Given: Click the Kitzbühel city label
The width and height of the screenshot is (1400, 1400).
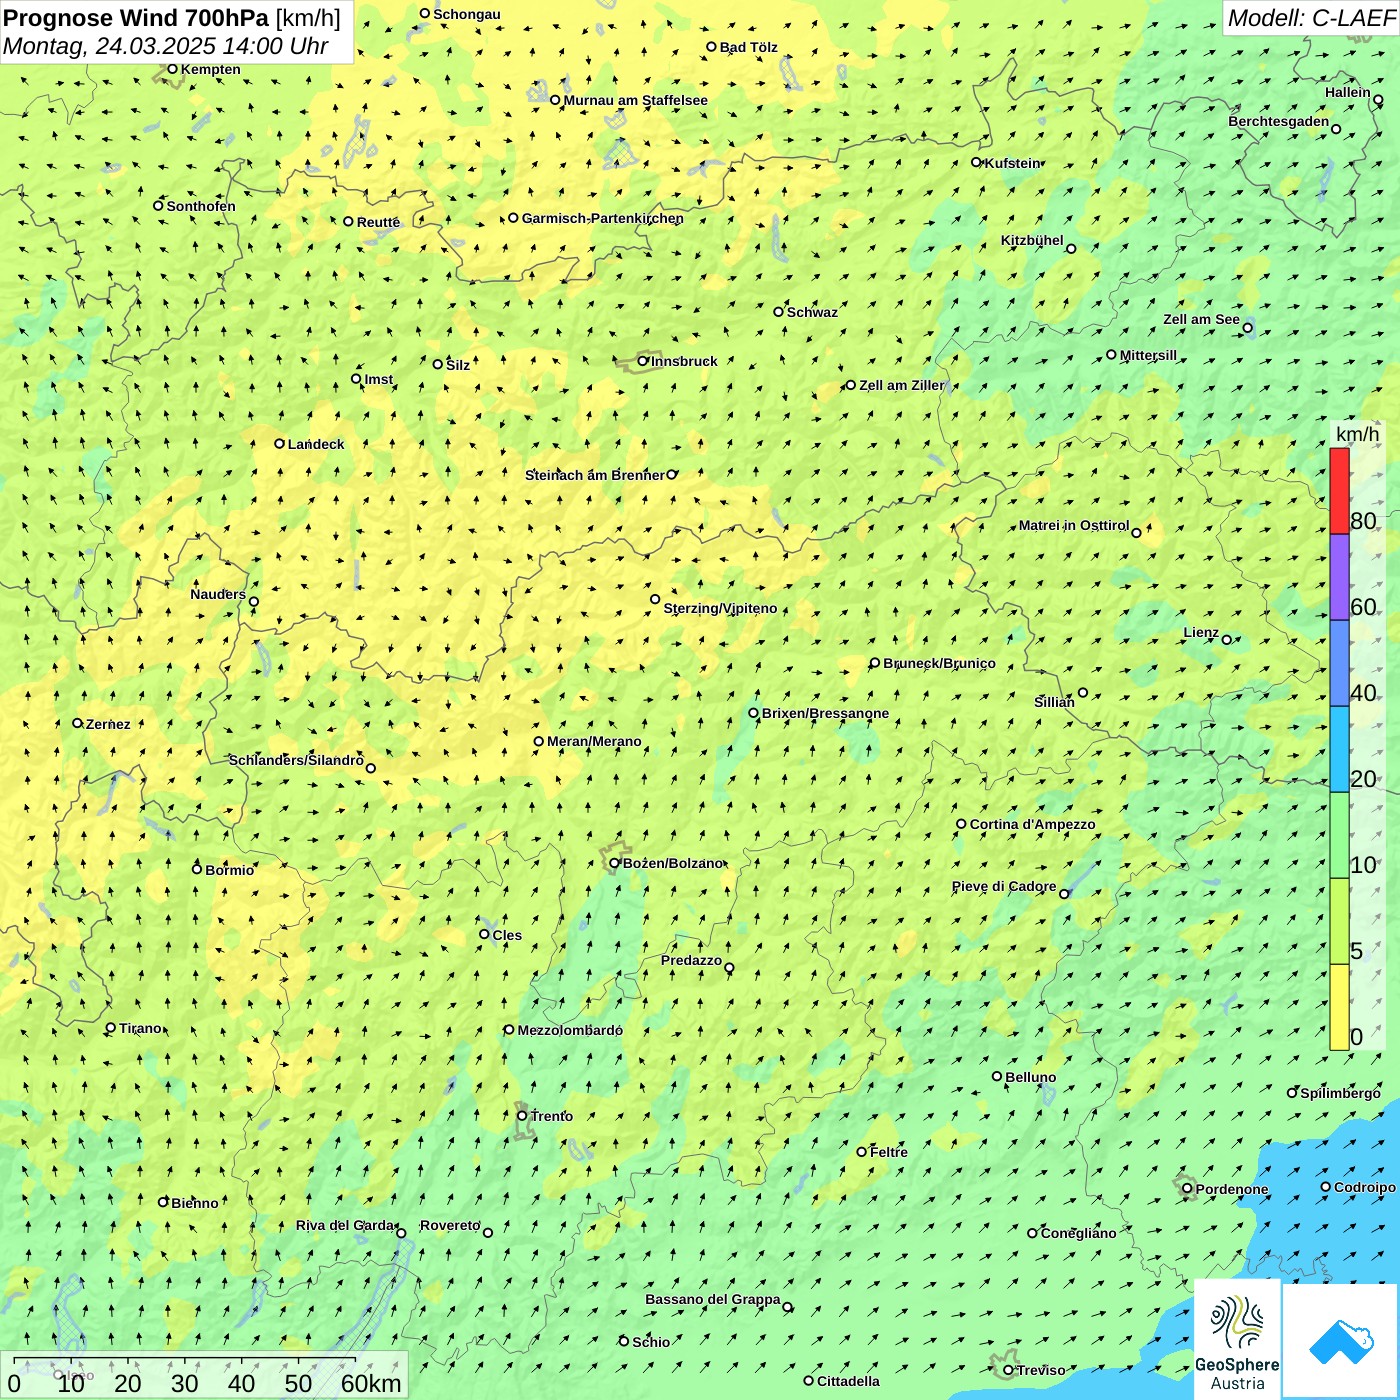Looking at the screenshot, I should (x=1032, y=240).
